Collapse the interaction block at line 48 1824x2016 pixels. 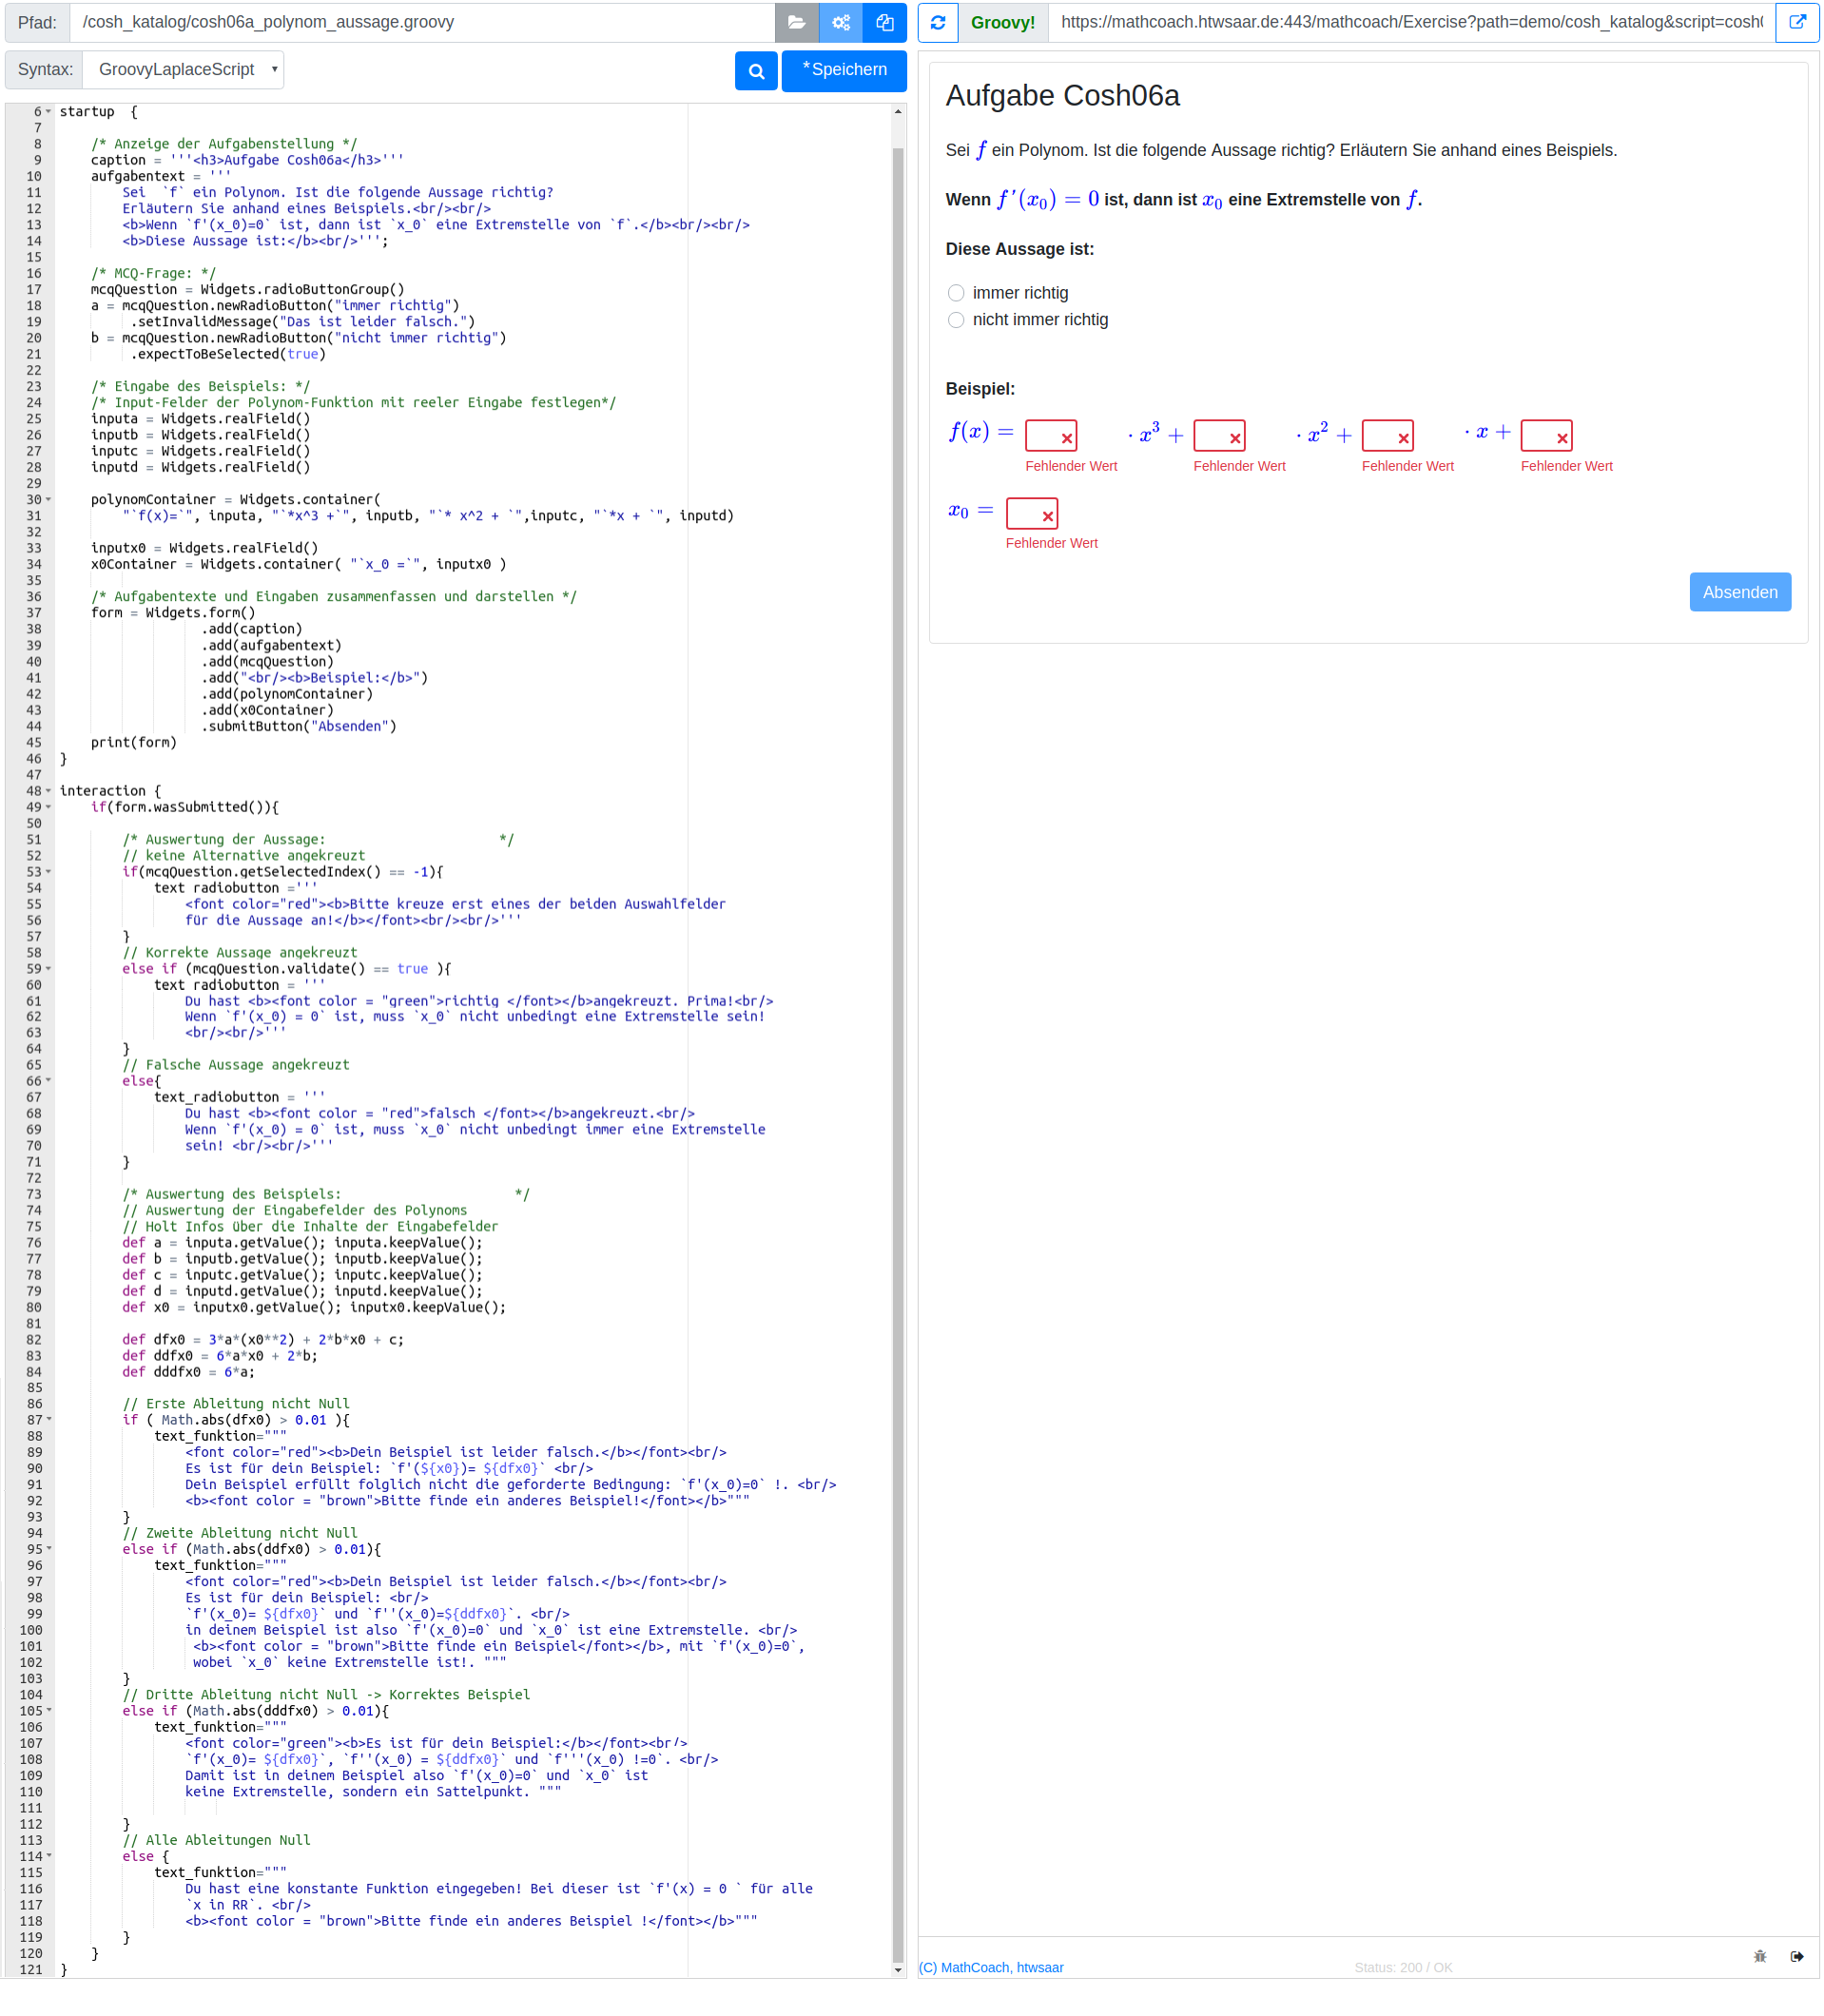48,791
